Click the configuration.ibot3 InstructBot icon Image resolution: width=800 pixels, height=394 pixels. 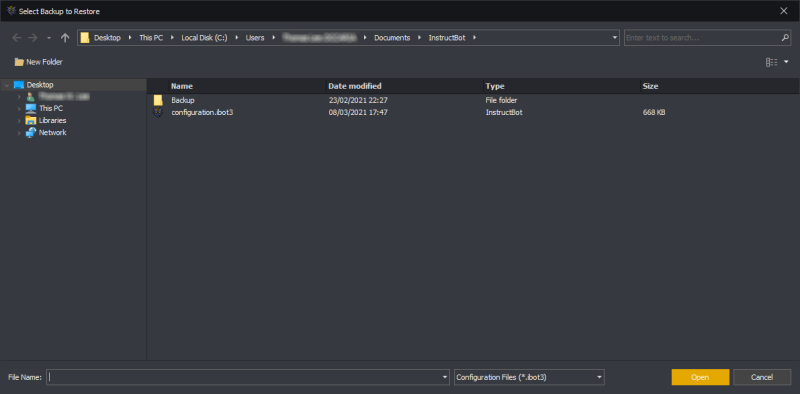click(158, 112)
